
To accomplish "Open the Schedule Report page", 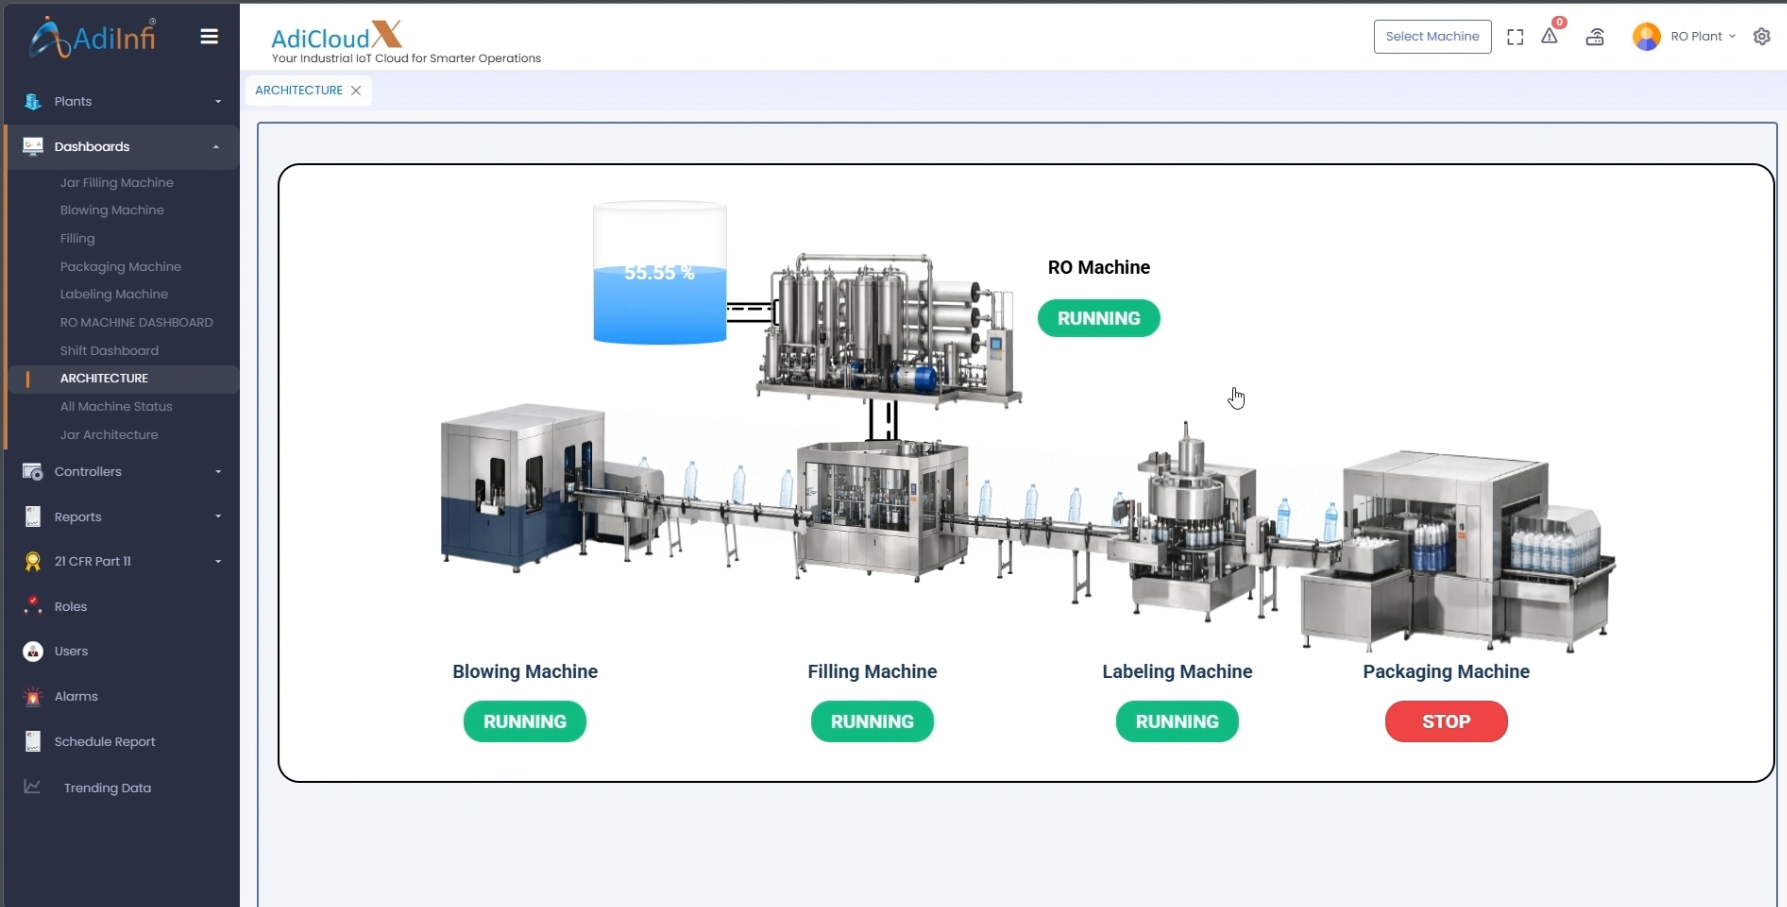I will click(105, 742).
